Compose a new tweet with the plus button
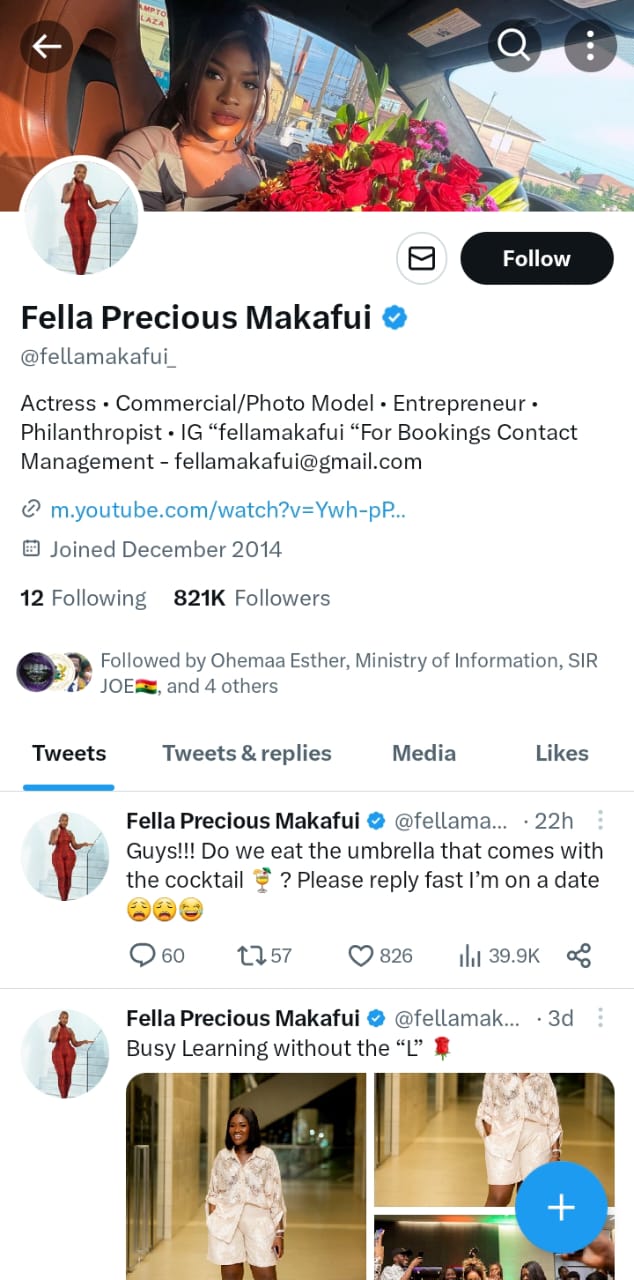 click(x=561, y=1207)
